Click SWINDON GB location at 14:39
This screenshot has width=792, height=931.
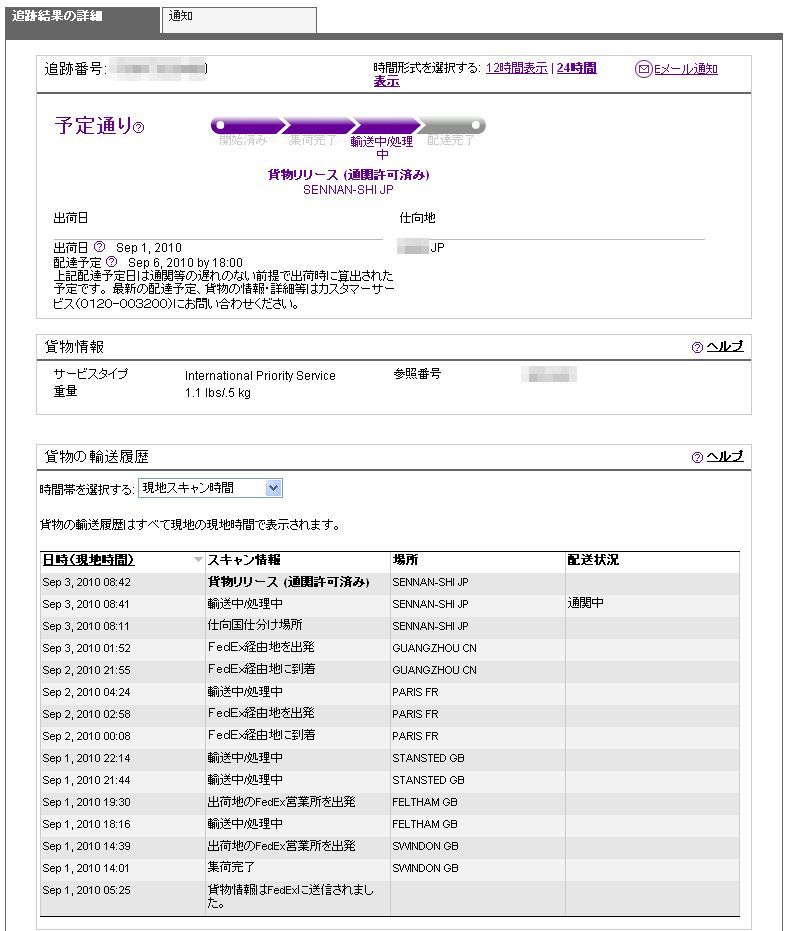[x=425, y=846]
